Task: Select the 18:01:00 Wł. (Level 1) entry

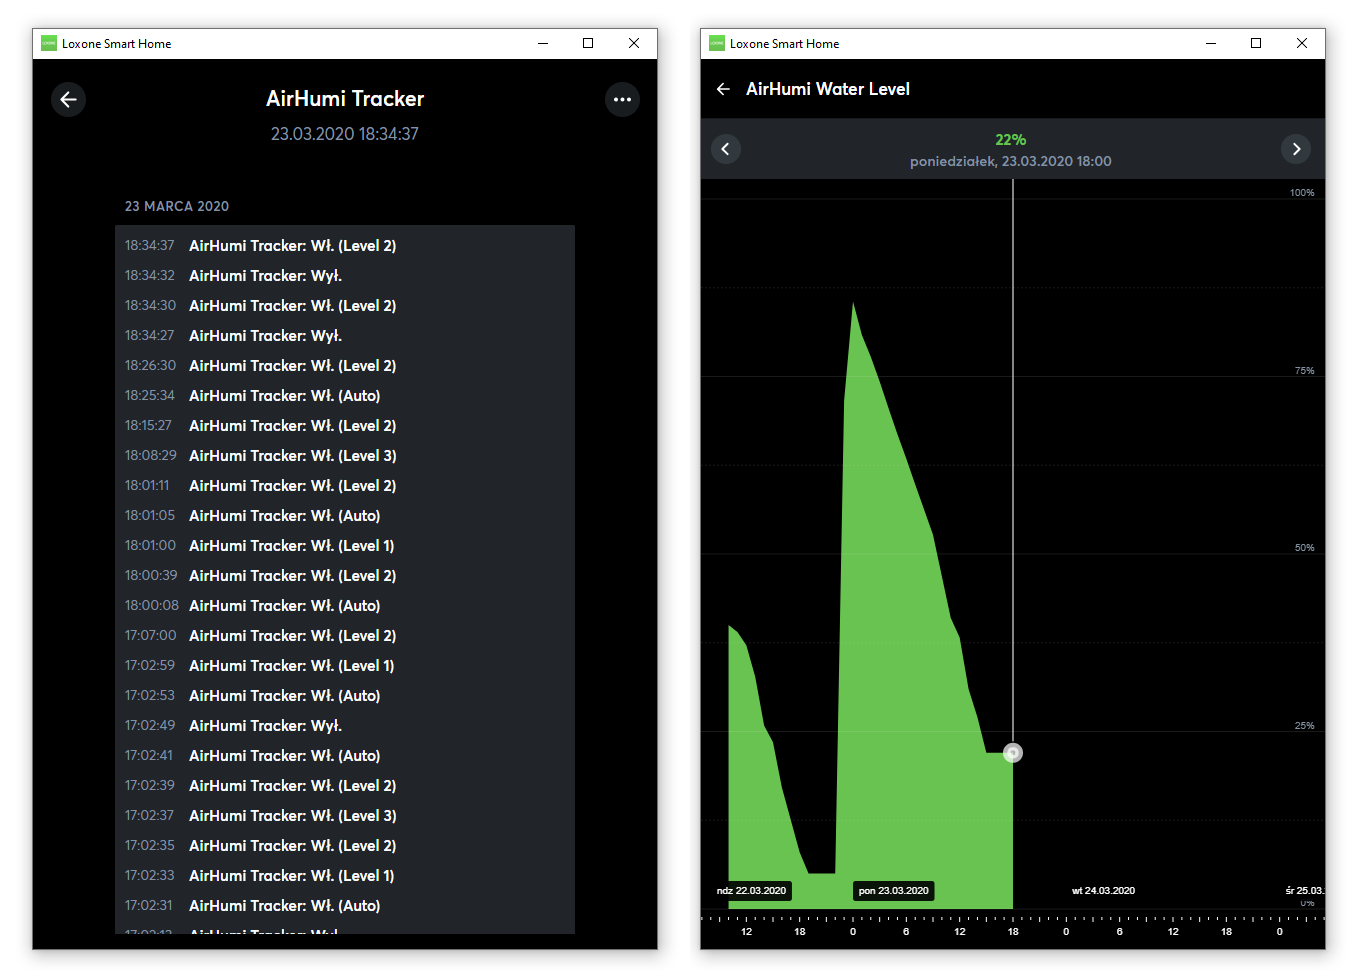Action: pyautogui.click(x=345, y=546)
